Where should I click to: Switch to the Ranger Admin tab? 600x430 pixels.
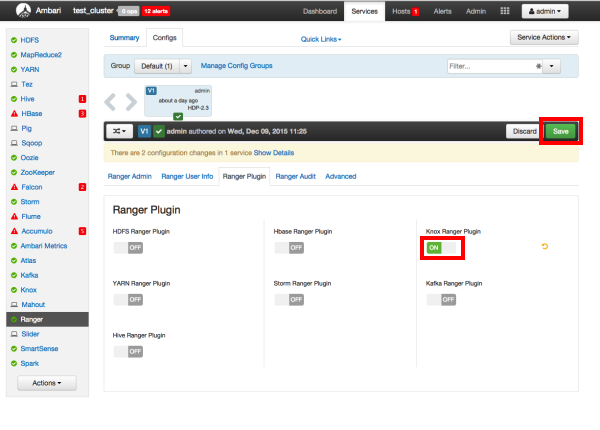[x=129, y=176]
